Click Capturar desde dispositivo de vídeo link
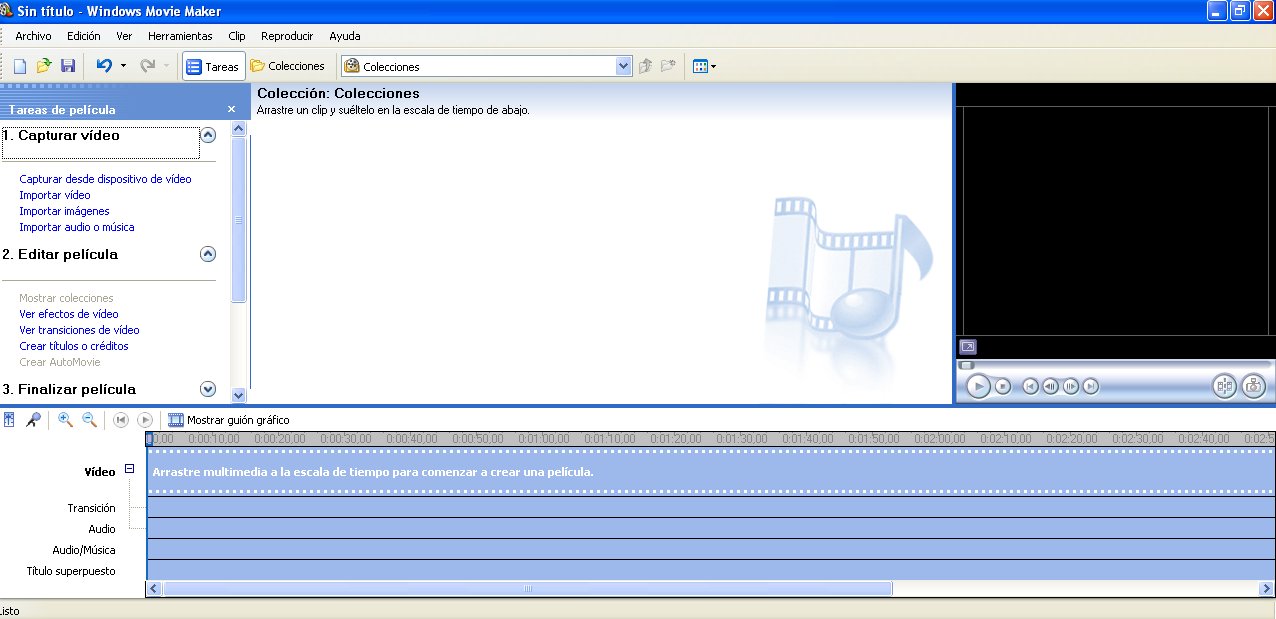 105,179
